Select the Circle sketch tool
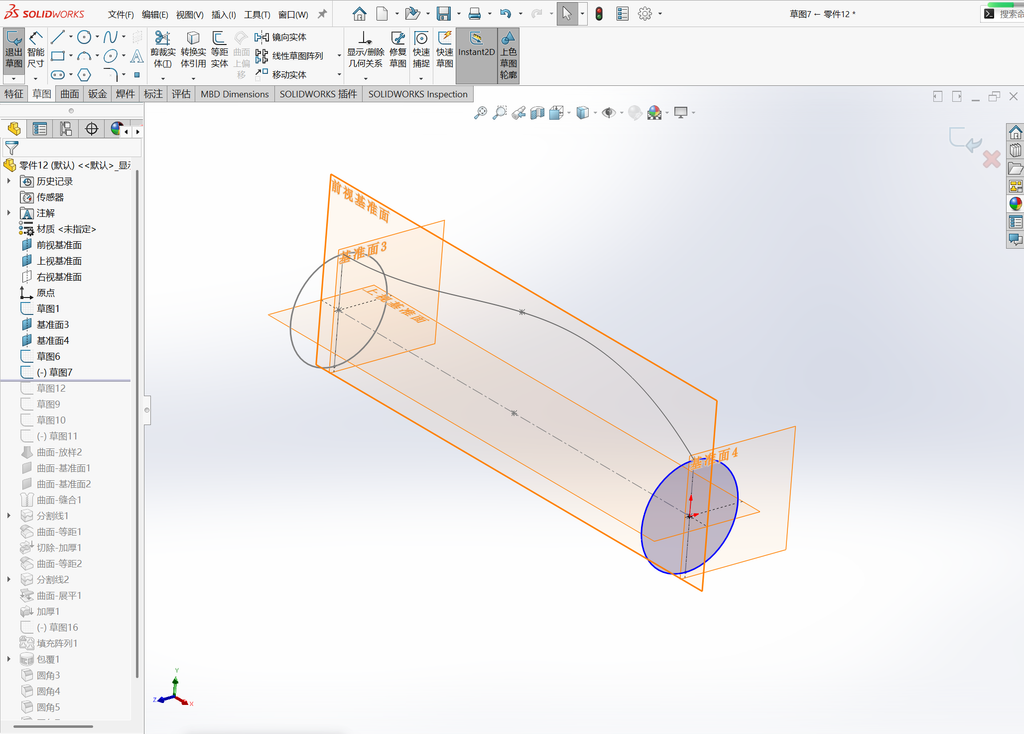The width and height of the screenshot is (1024, 734). pyautogui.click(x=84, y=37)
